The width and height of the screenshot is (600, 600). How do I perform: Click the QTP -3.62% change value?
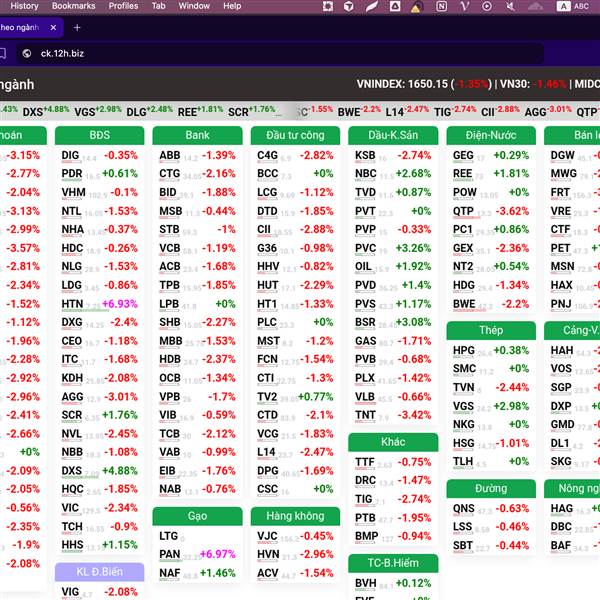click(512, 211)
